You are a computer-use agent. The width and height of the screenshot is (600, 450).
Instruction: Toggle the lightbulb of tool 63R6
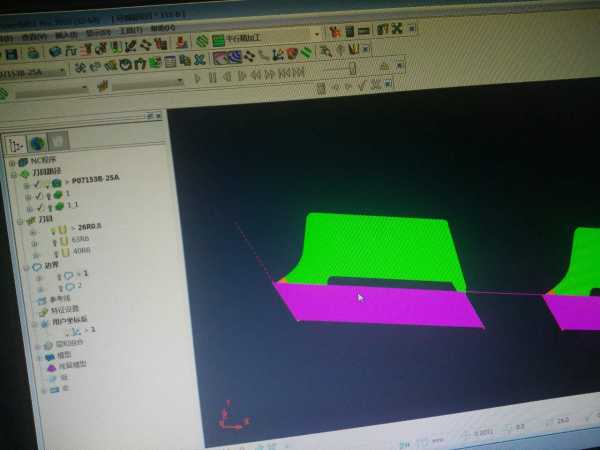[x=55, y=242]
